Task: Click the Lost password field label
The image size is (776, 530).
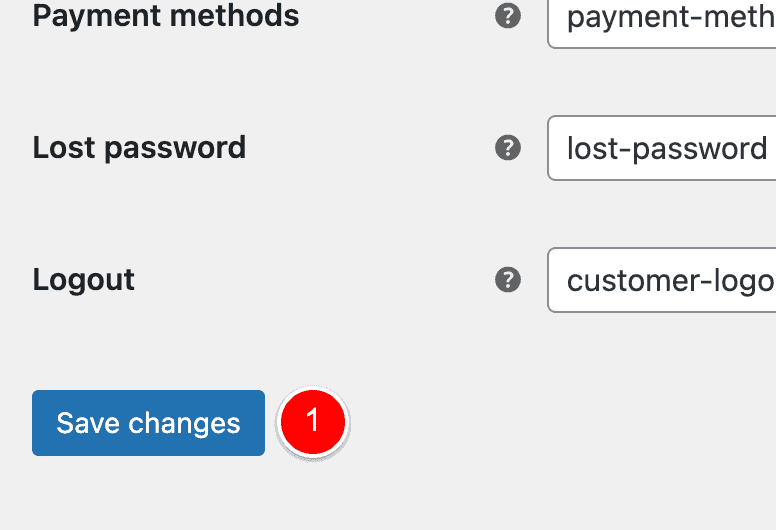Action: click(139, 147)
